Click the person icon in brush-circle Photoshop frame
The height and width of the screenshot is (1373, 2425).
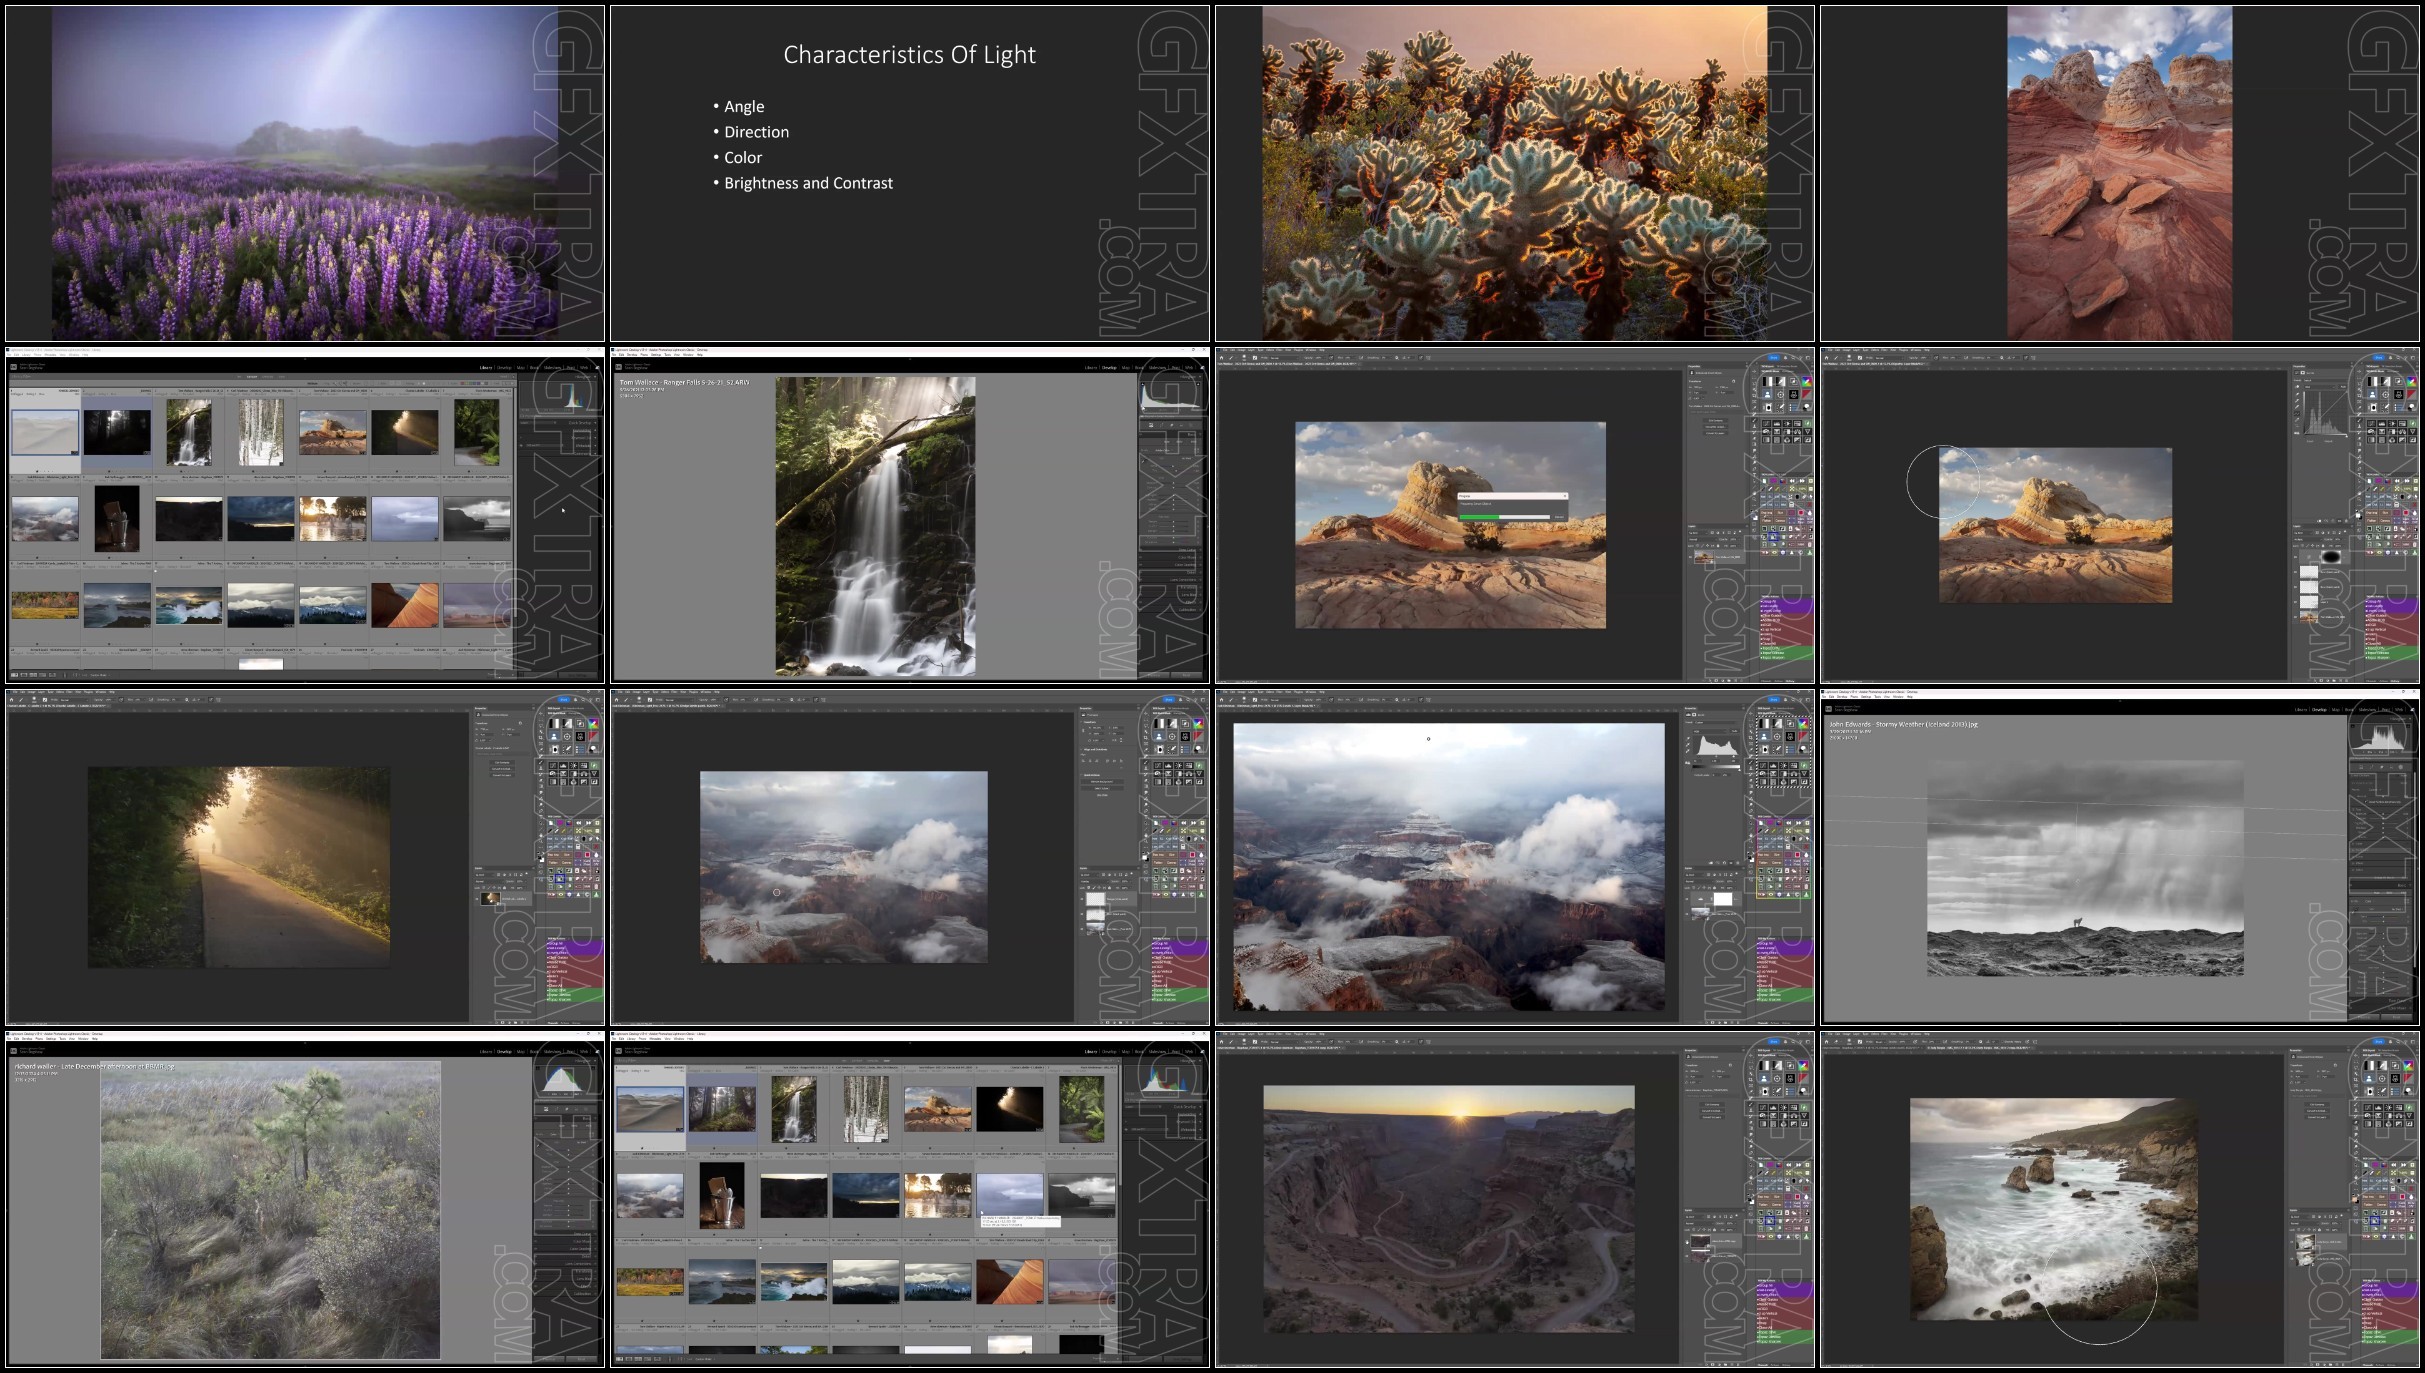(2372, 395)
